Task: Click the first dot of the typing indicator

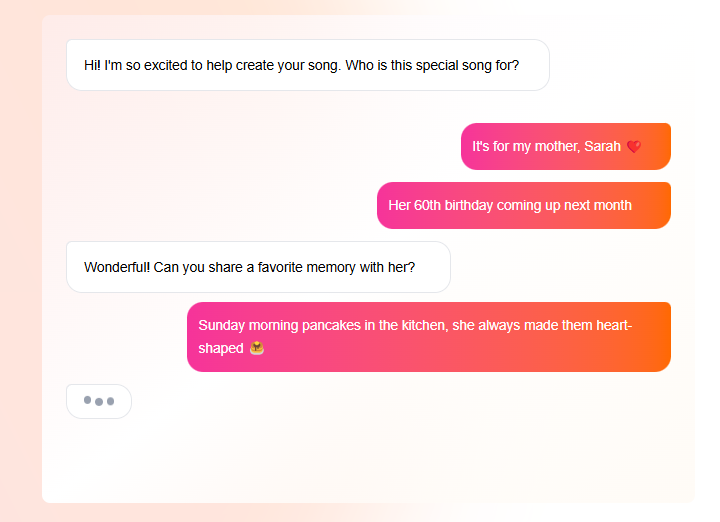Action: pyautogui.click(x=88, y=401)
